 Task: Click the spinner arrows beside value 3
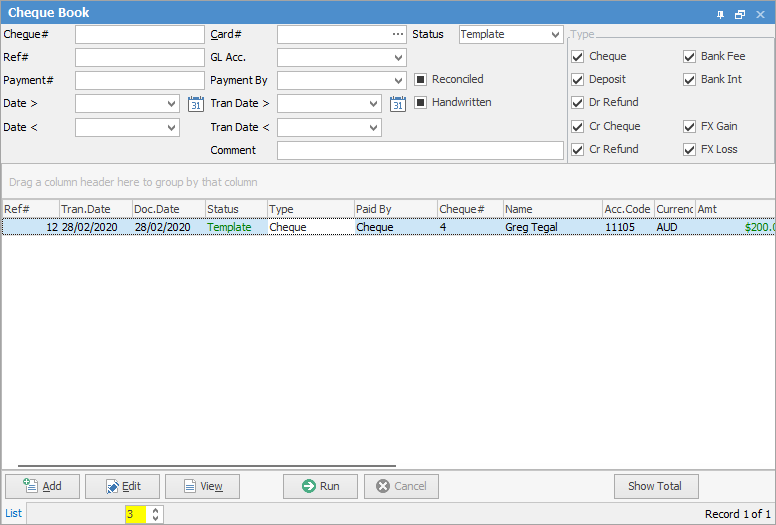click(x=155, y=514)
